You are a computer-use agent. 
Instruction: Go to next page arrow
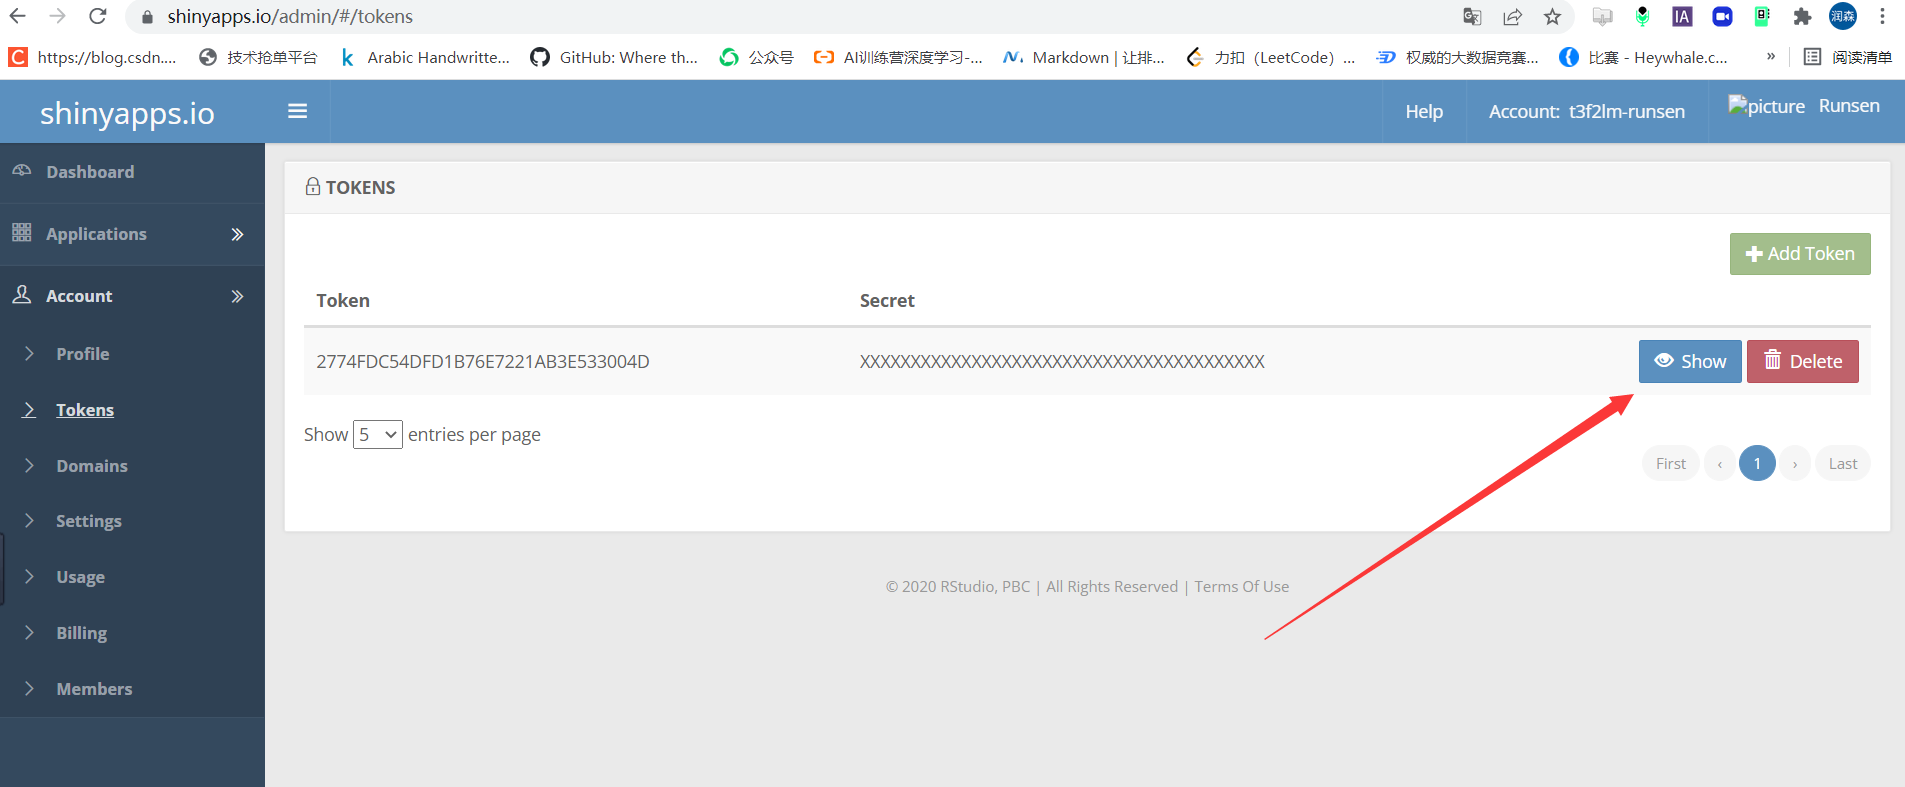click(1795, 464)
